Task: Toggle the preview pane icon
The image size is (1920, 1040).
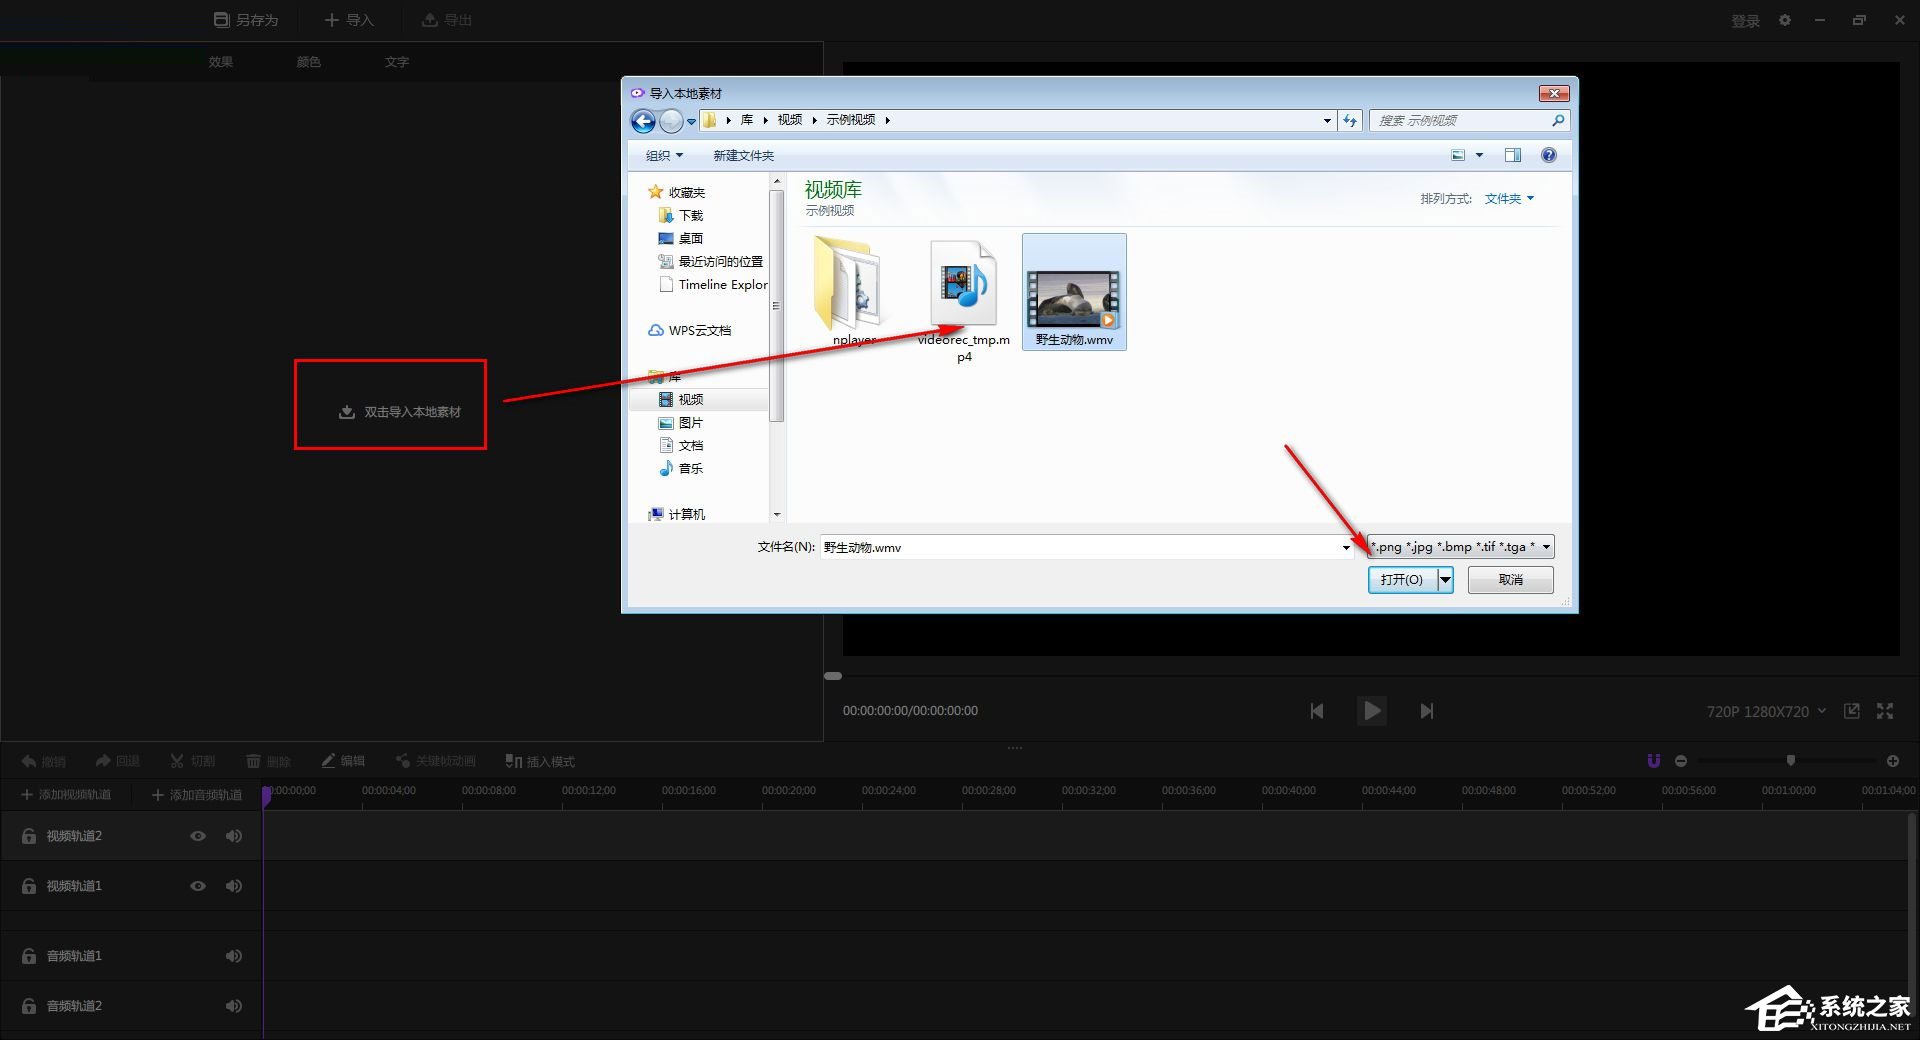Action: (x=1512, y=155)
